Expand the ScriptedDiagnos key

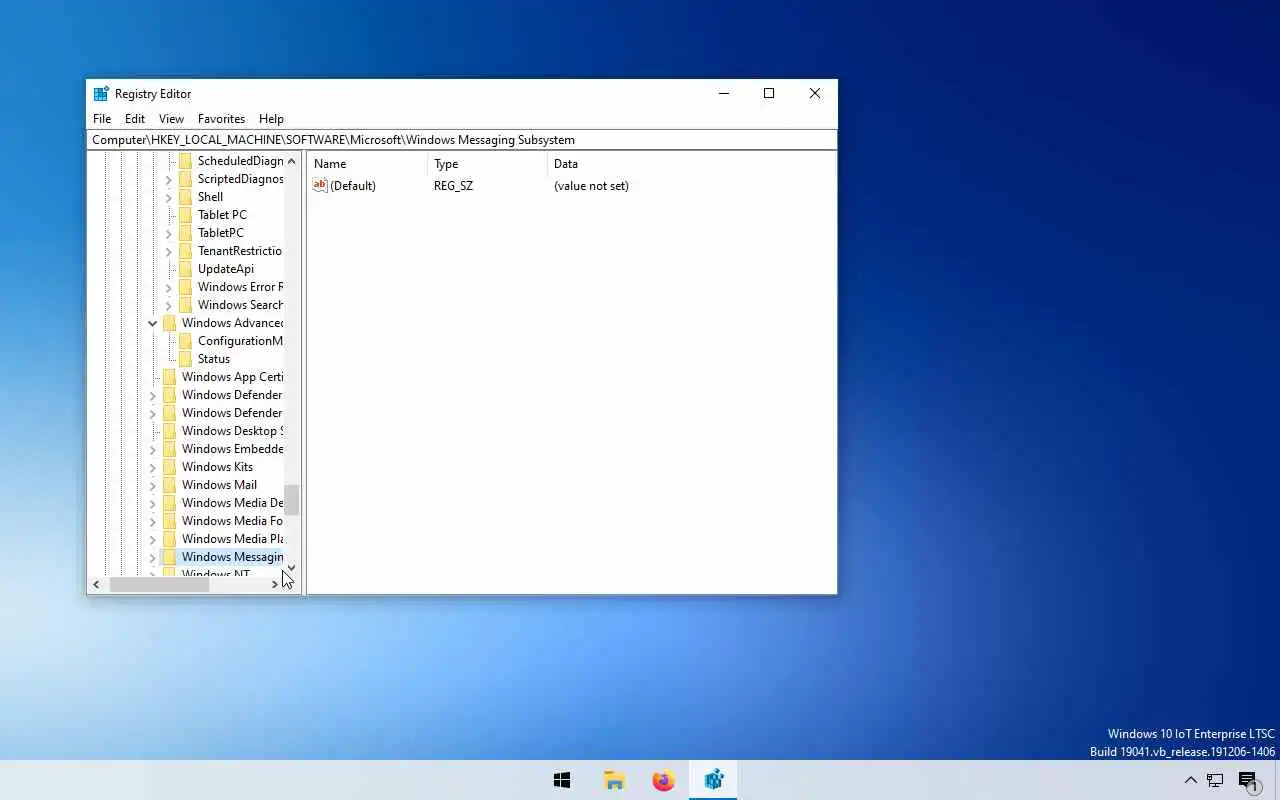169,180
